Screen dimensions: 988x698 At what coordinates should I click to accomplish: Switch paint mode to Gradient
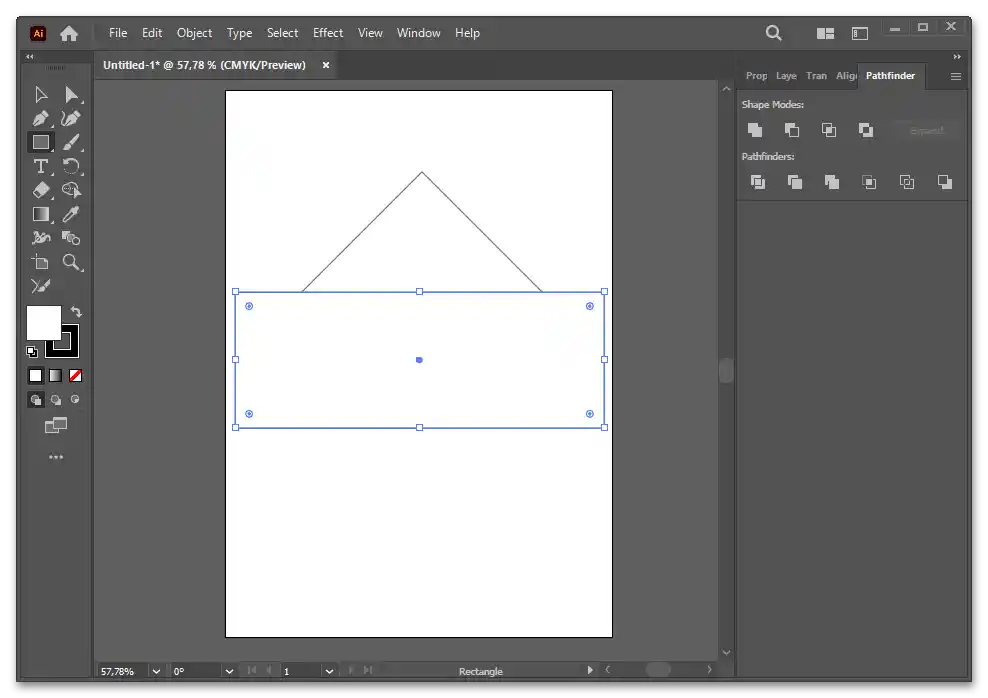point(55,376)
